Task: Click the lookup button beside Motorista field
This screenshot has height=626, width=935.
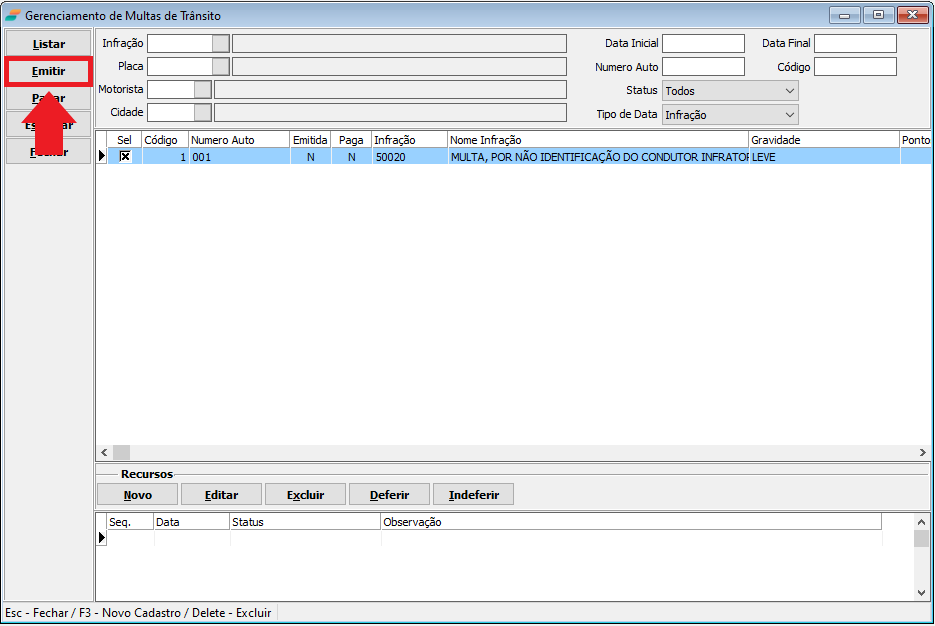Action: pos(203,90)
